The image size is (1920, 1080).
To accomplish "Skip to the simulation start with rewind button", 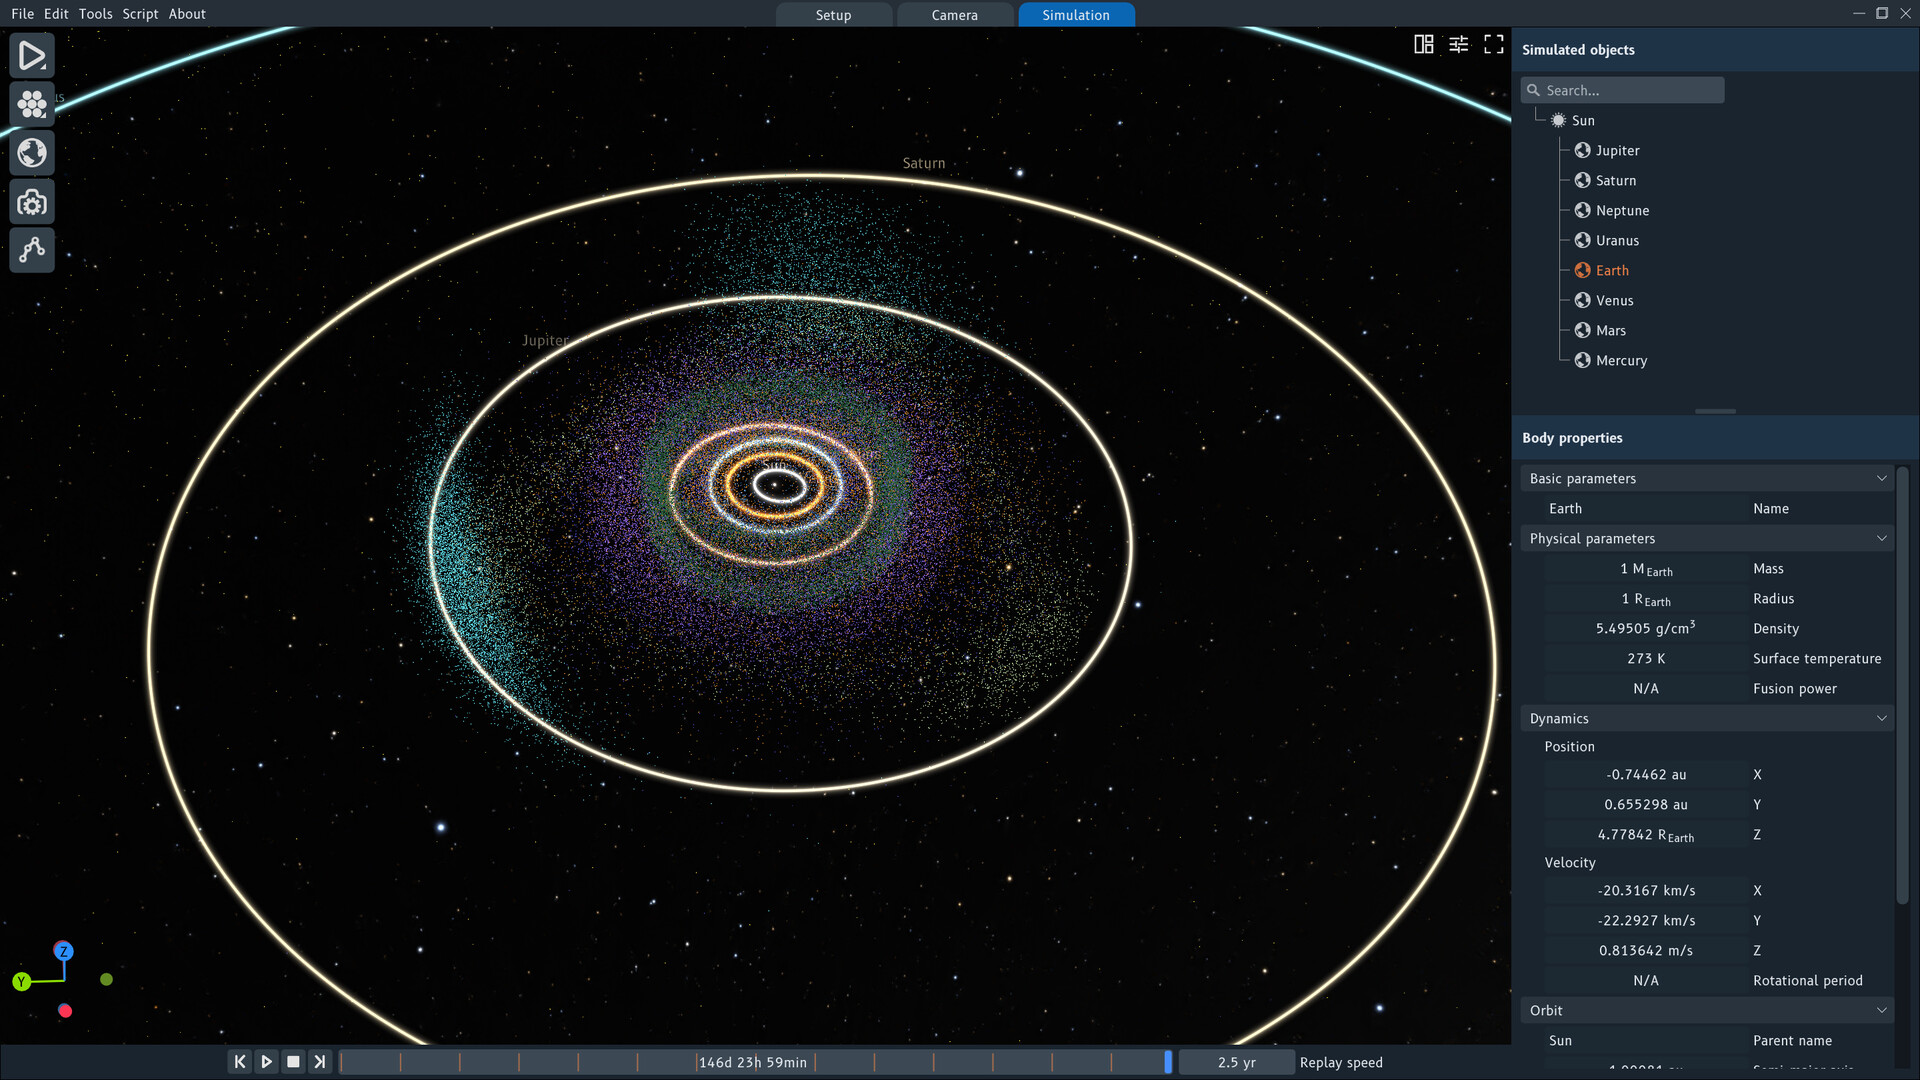I will click(239, 1061).
